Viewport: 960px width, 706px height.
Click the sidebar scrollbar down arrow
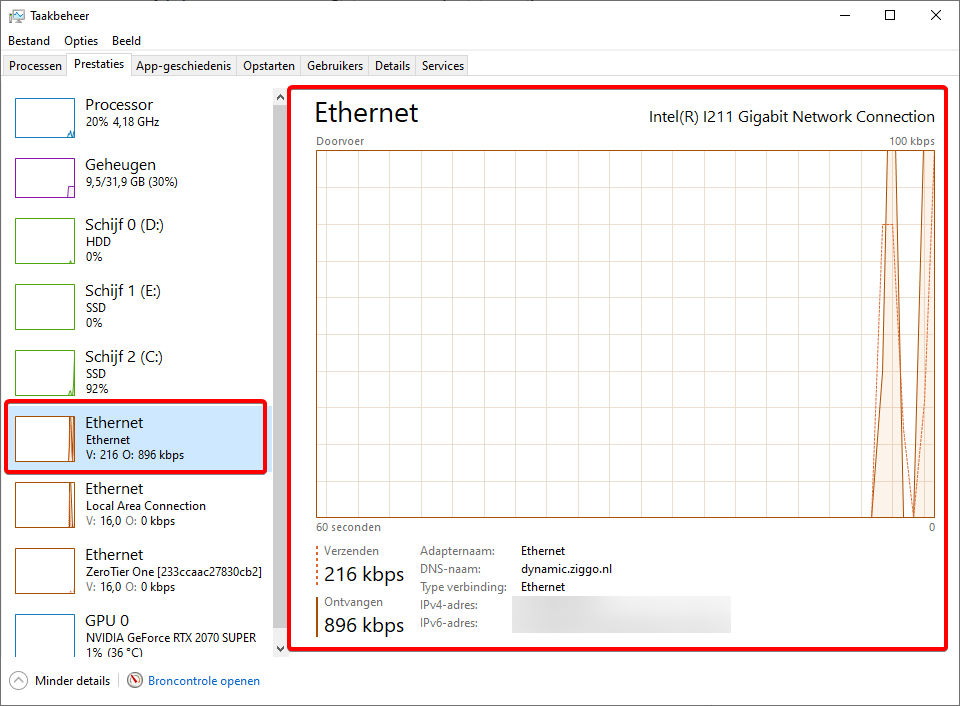tap(278, 648)
